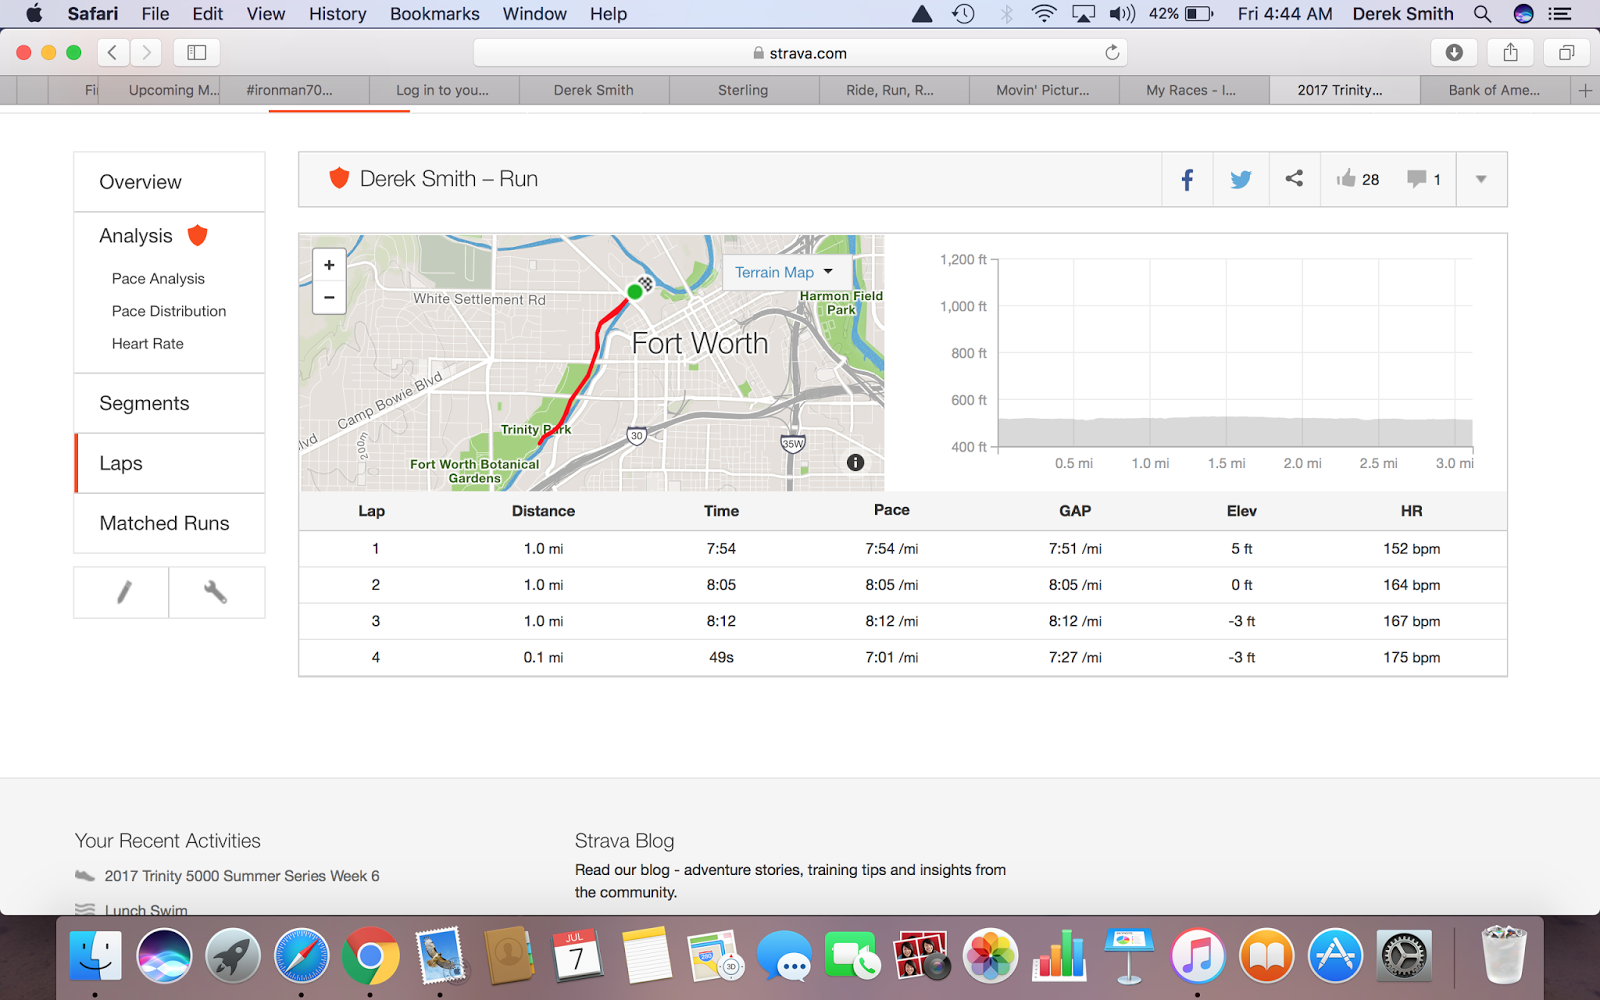Screen dimensions: 1600x1000
Task: Open App Store from the Dock
Action: (1335, 956)
